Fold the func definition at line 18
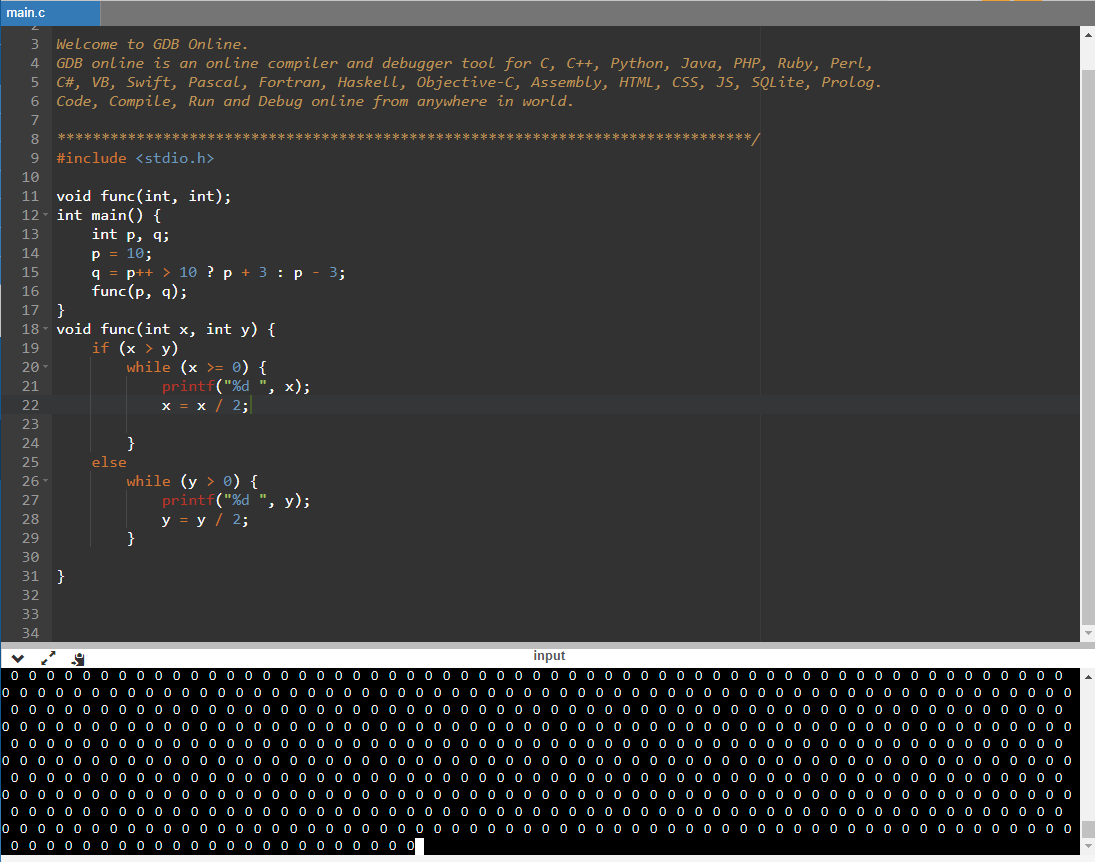 pyautogui.click(x=47, y=330)
